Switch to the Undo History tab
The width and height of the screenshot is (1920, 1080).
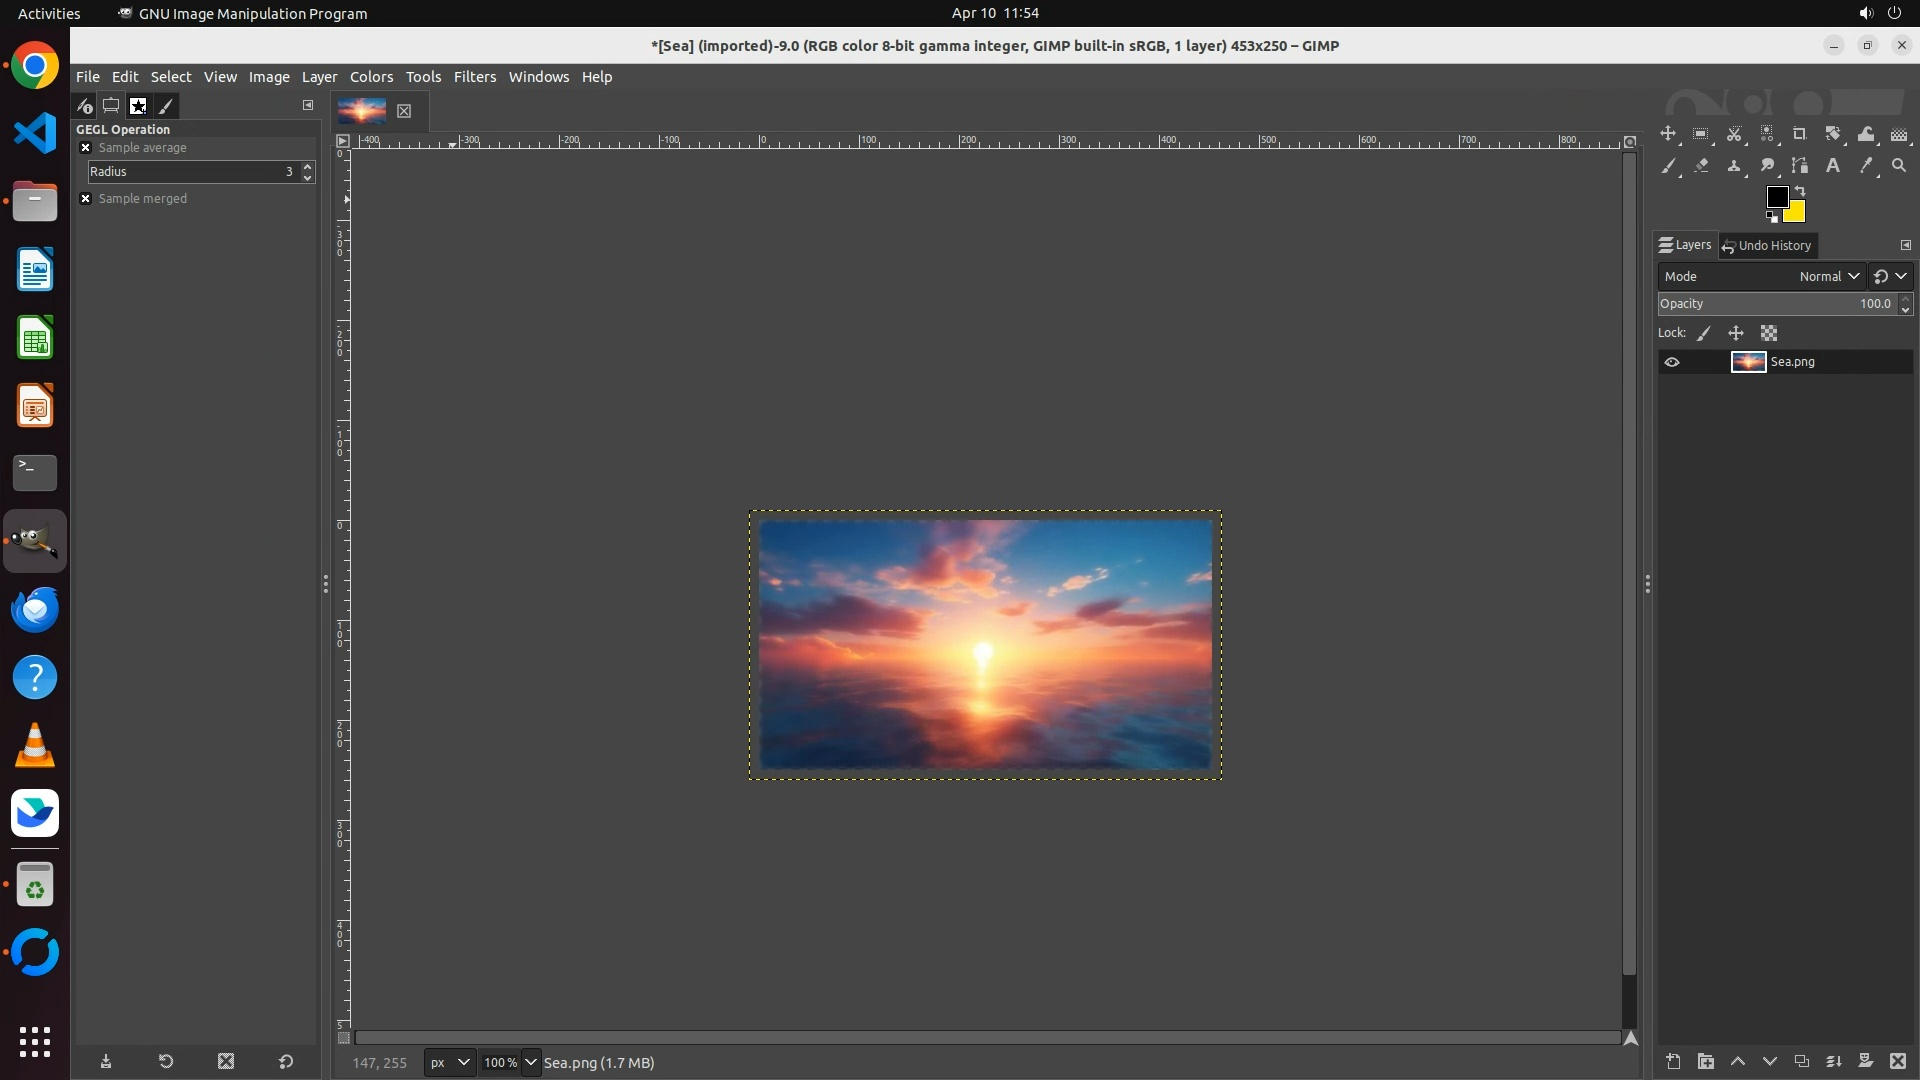coord(1766,246)
